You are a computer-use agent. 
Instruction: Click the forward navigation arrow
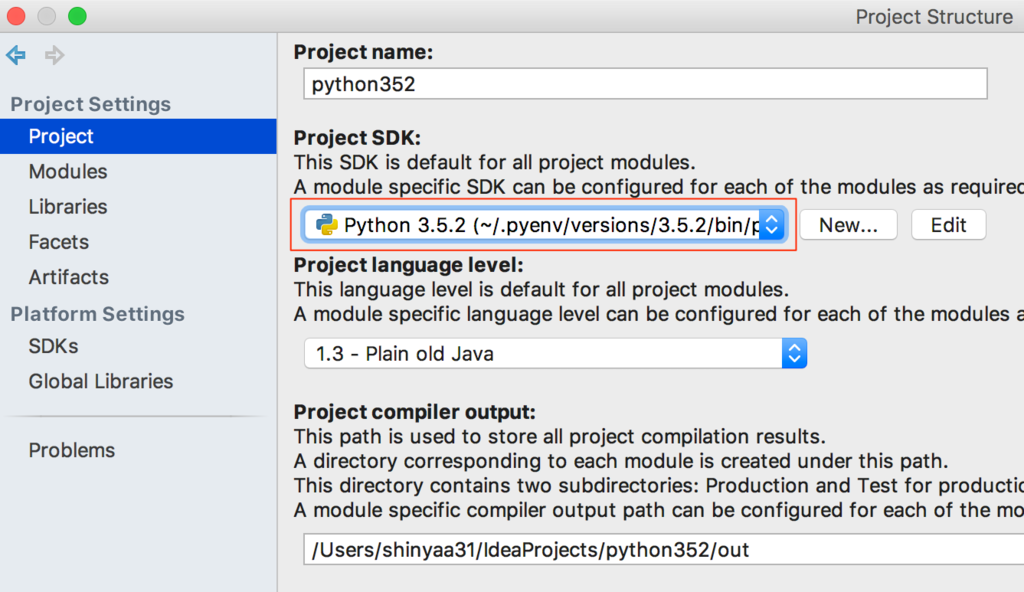(x=54, y=55)
